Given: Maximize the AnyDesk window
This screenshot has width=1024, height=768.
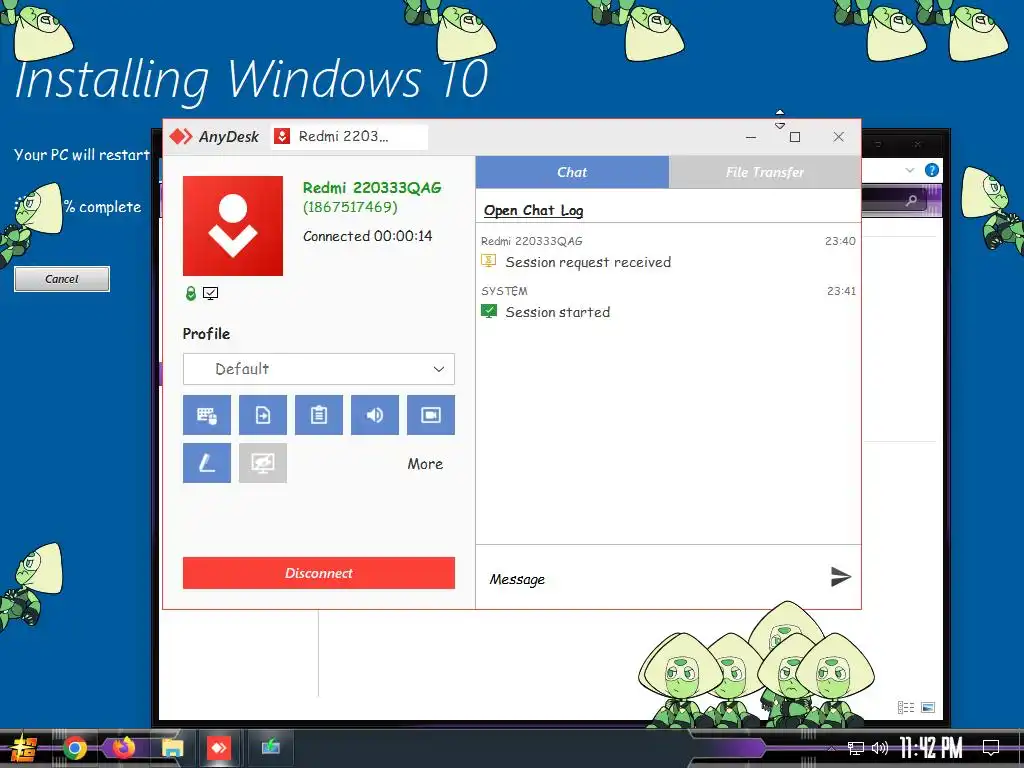Looking at the screenshot, I should (795, 136).
